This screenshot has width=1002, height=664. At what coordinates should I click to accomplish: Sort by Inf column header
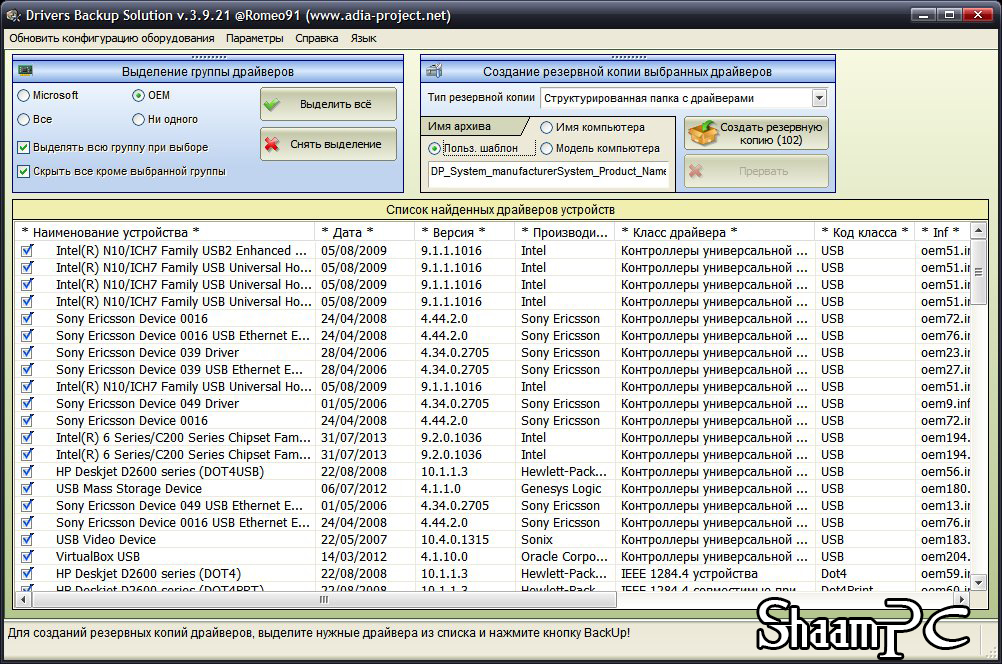[942, 233]
